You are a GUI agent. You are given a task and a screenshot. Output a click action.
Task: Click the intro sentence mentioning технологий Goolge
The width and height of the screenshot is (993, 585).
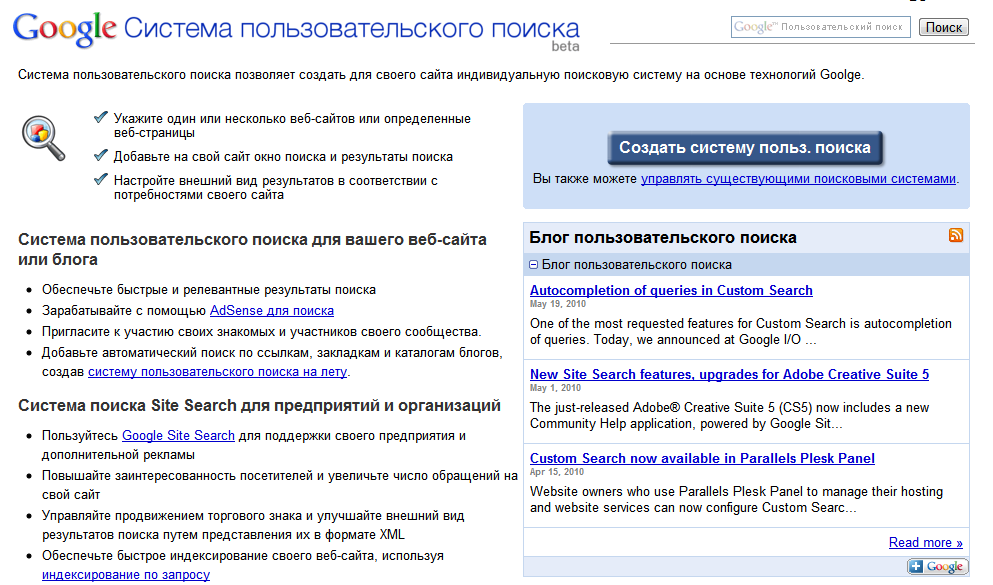pos(441,75)
